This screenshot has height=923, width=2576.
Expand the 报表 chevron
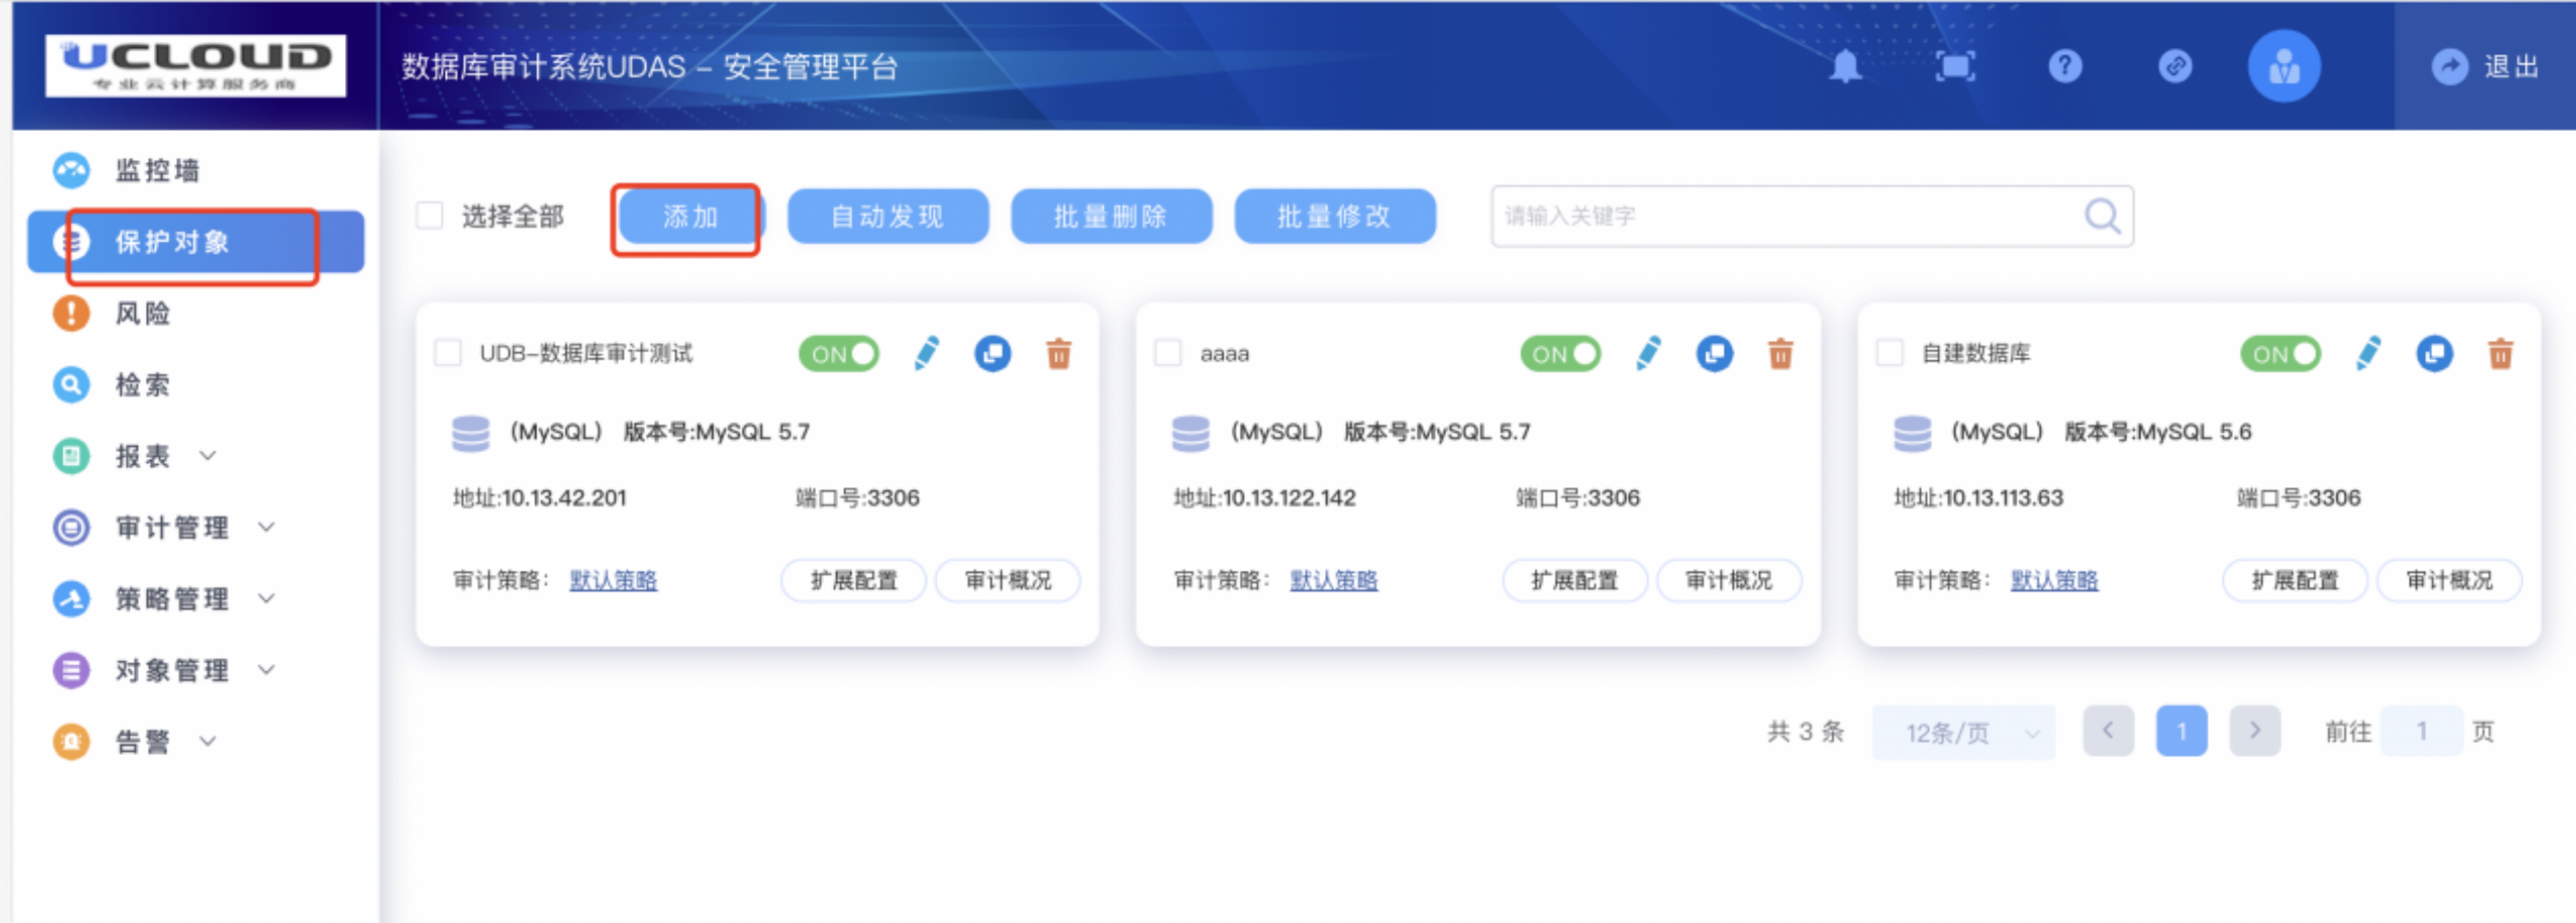coord(208,456)
